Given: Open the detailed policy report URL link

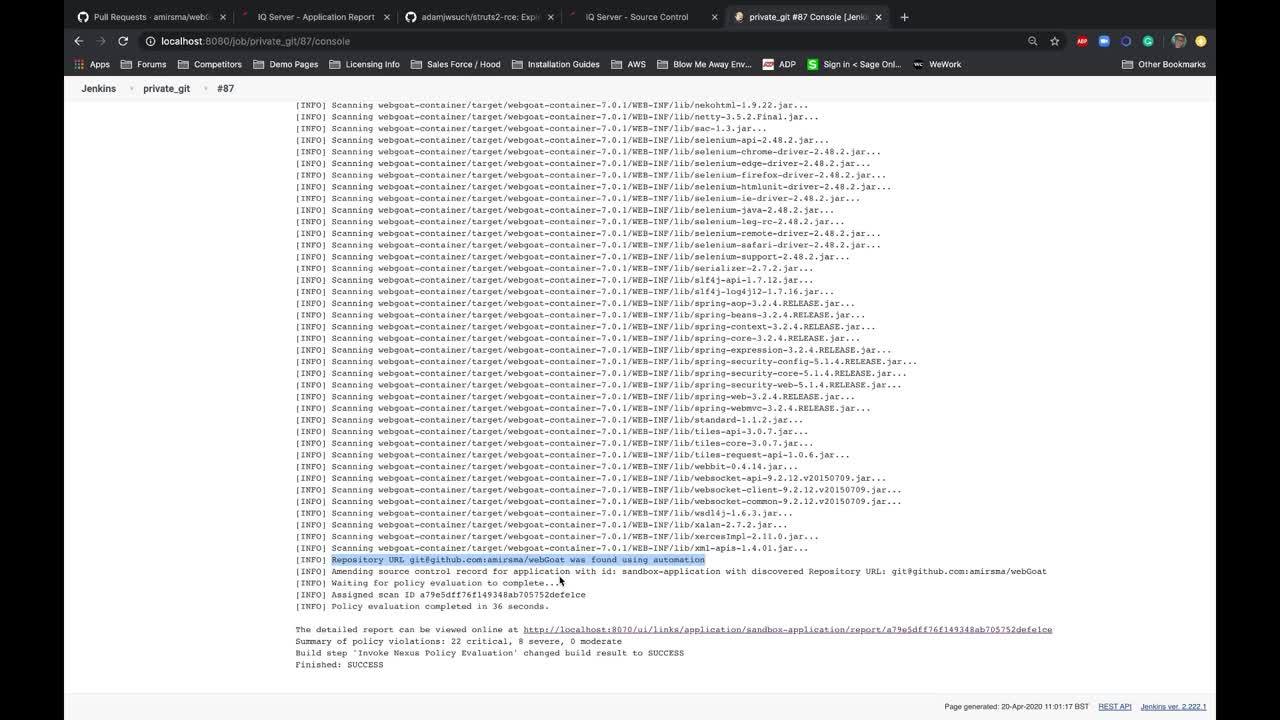Looking at the screenshot, I should pos(787,630).
